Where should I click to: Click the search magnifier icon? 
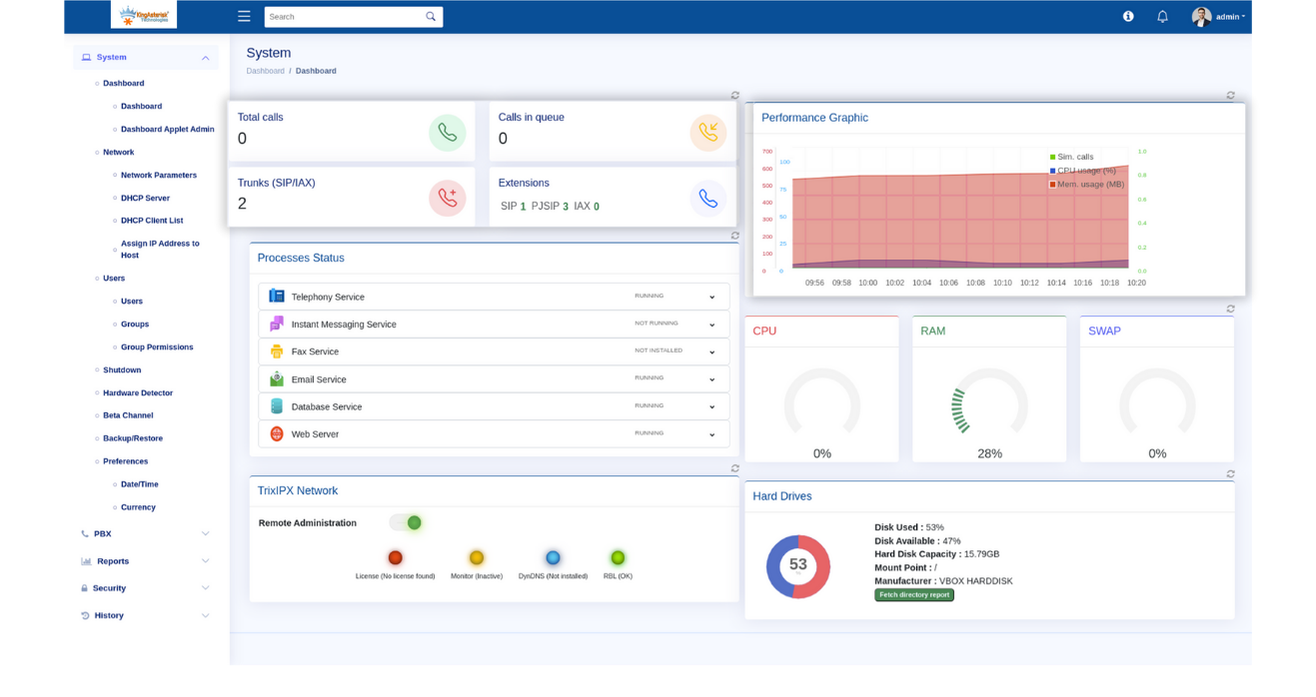click(431, 16)
